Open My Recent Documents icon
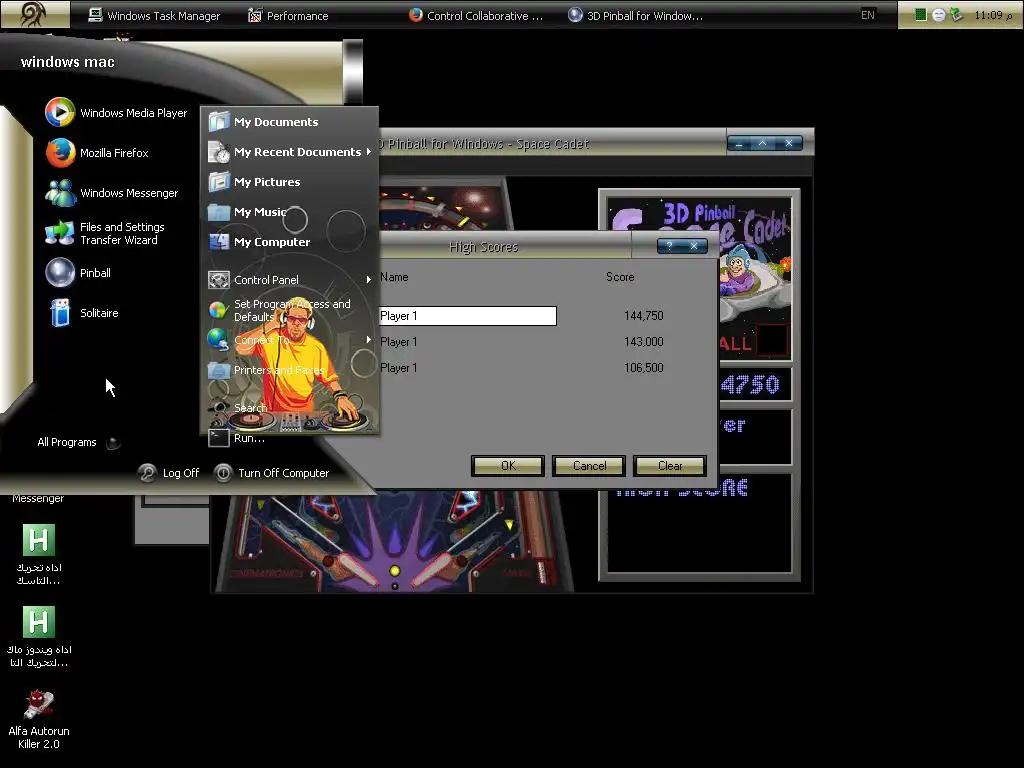This screenshot has width=1024, height=768. tap(219, 152)
